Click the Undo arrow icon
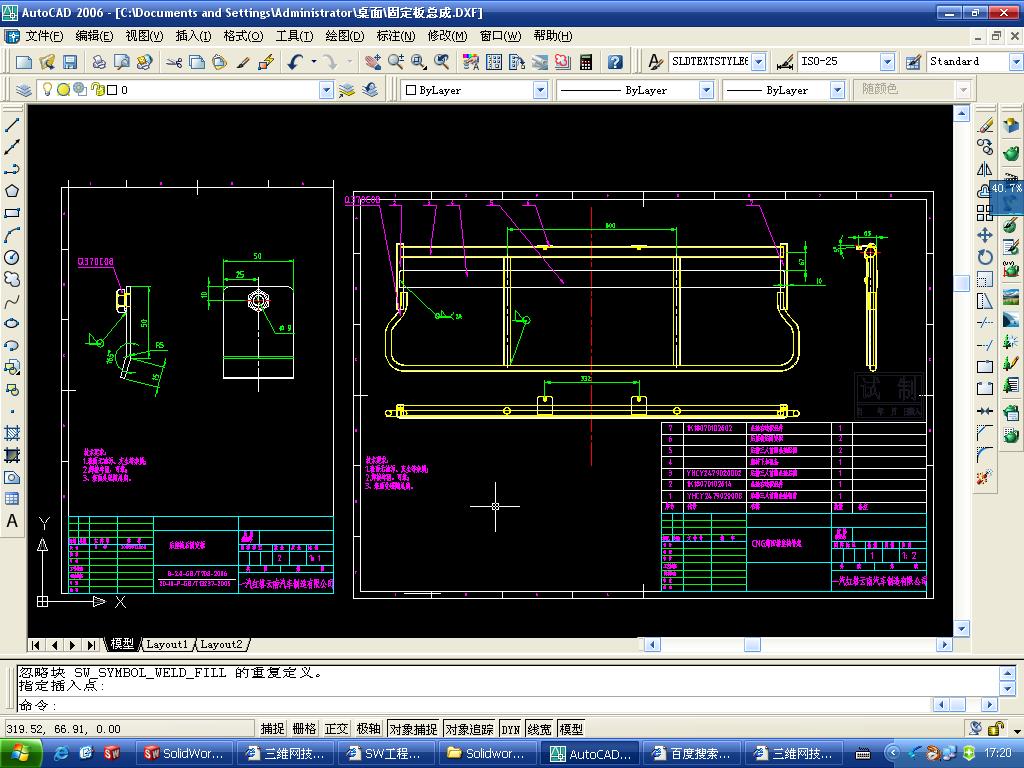The width and height of the screenshot is (1024, 768). [295, 62]
